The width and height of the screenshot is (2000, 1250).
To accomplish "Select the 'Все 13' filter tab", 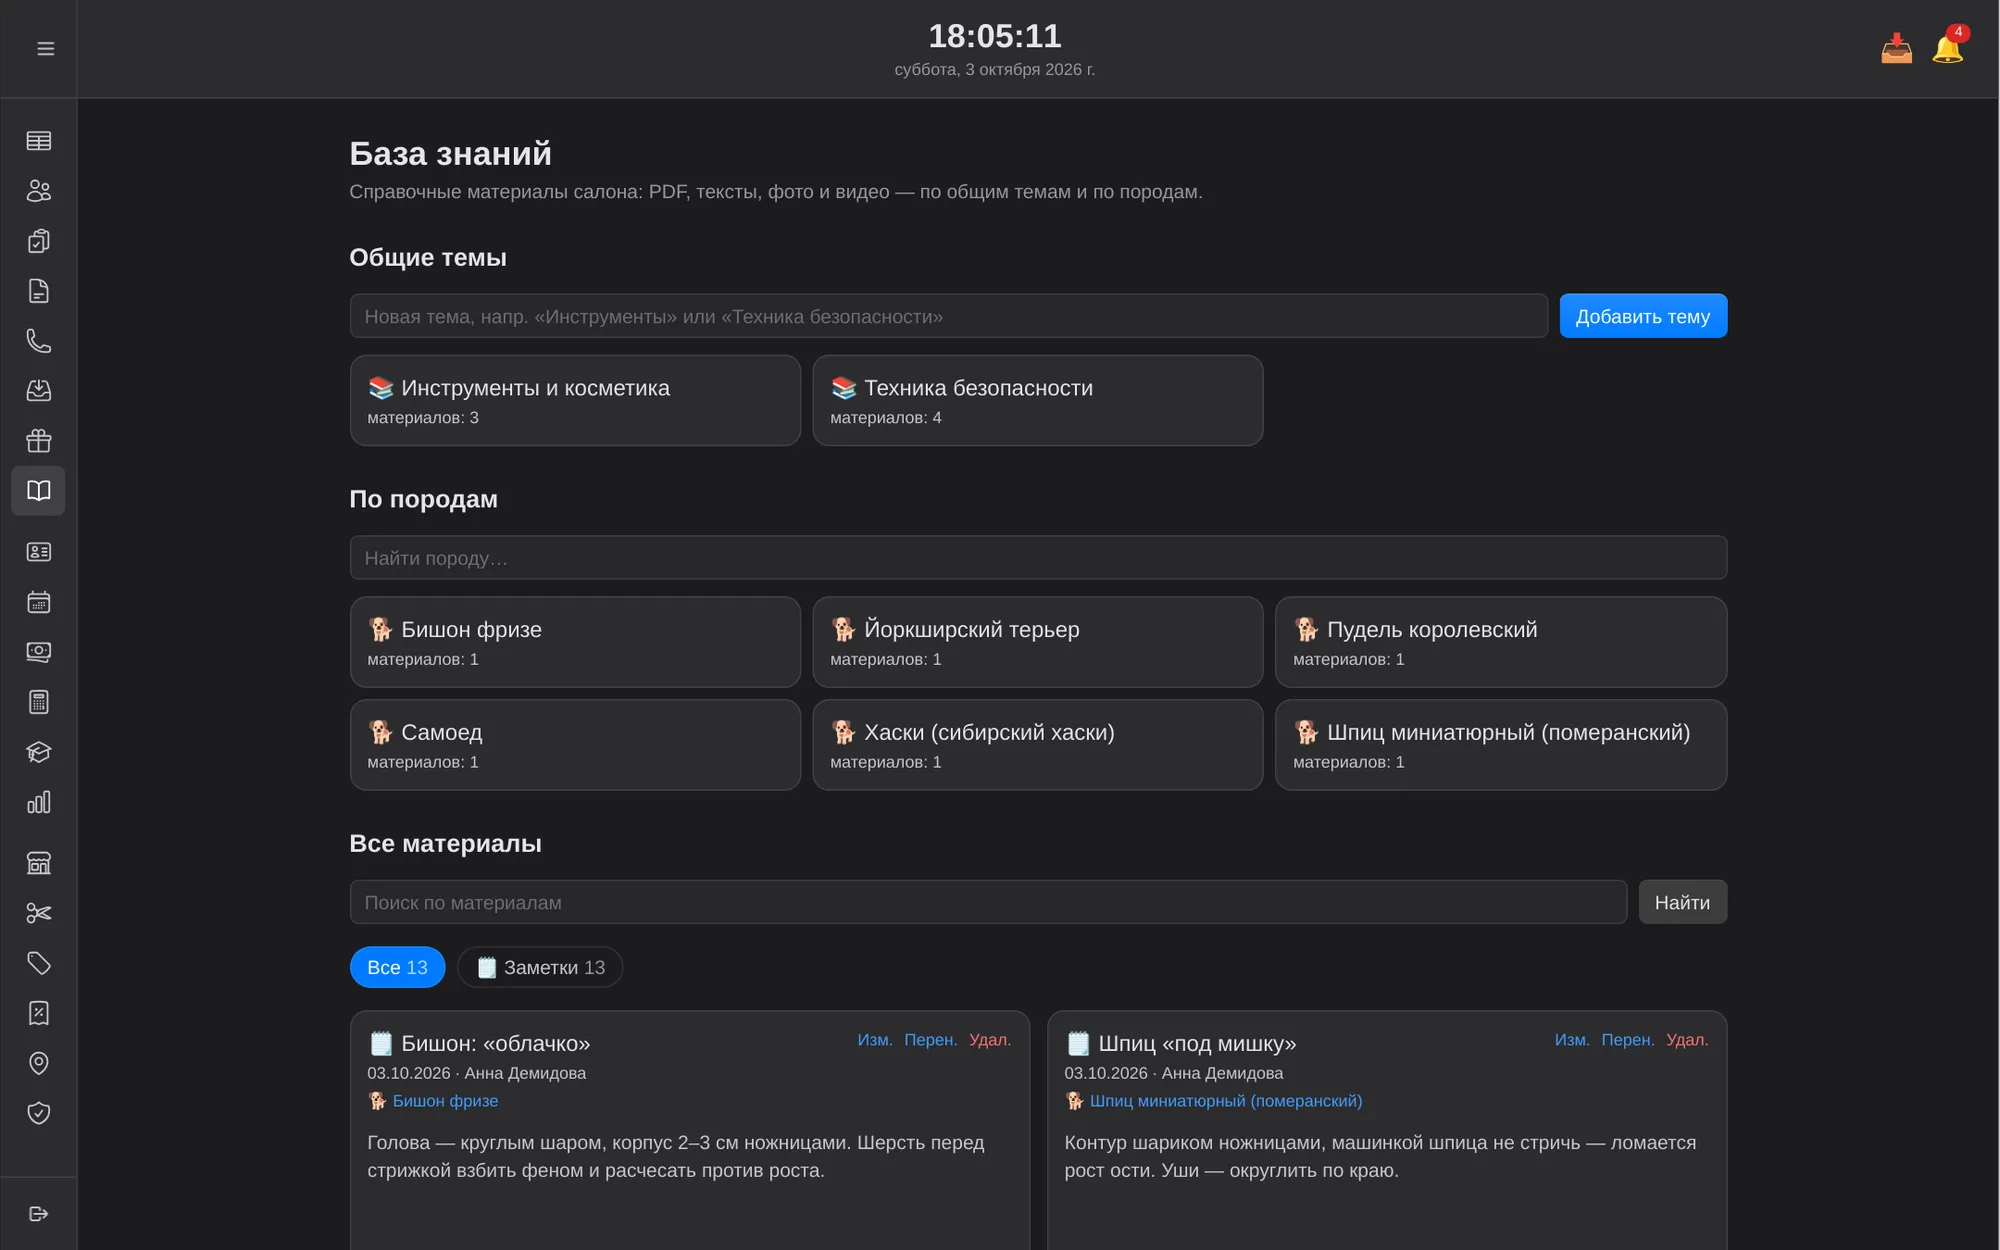I will (397, 967).
